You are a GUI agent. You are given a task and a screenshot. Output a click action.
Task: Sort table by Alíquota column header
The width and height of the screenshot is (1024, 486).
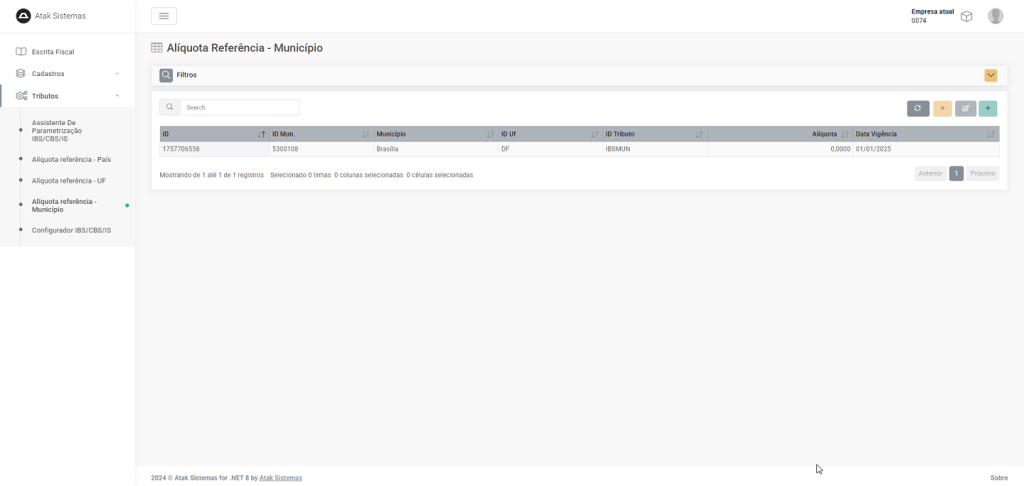coord(824,134)
